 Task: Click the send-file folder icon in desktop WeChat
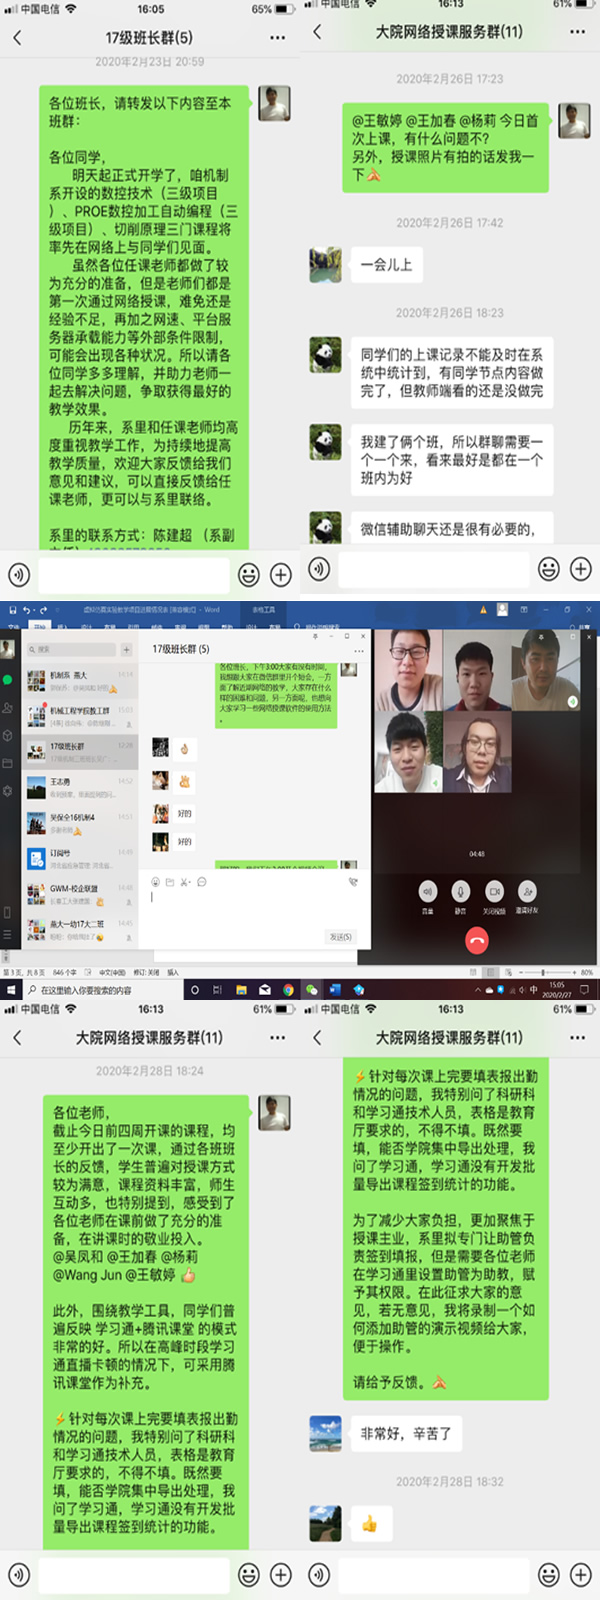coord(170,882)
